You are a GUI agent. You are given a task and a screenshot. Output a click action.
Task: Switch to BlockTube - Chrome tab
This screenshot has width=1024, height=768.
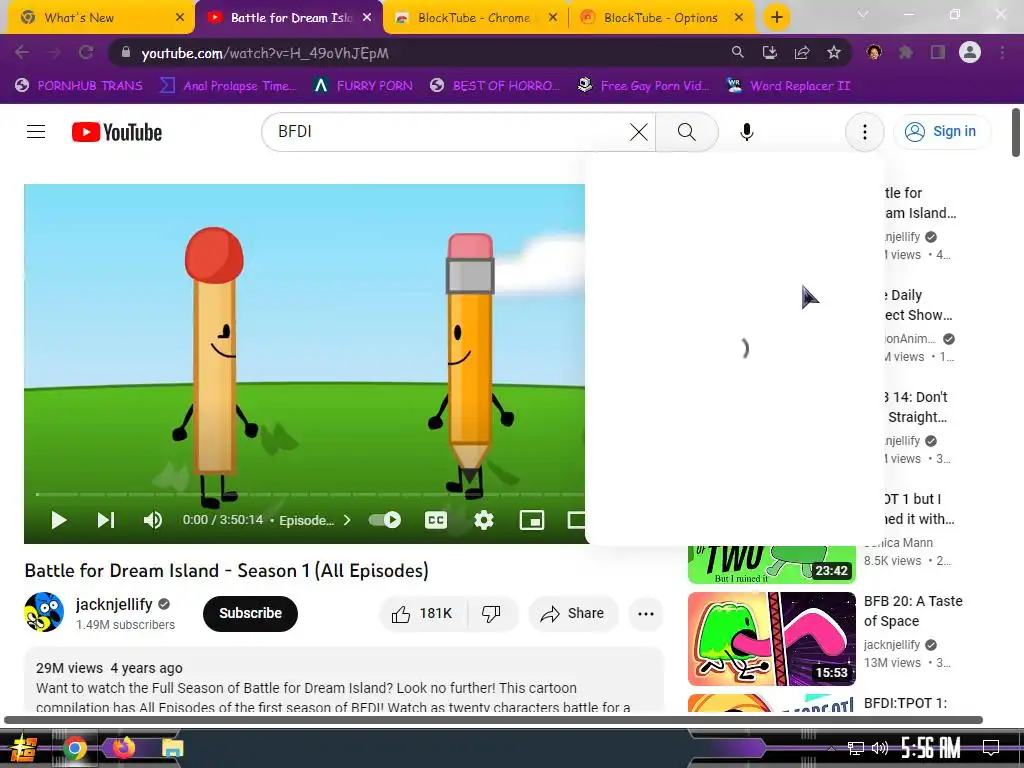point(474,18)
